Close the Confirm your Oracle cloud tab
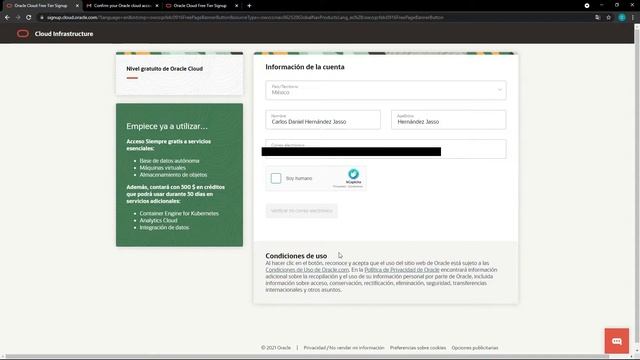 pos(157,6)
